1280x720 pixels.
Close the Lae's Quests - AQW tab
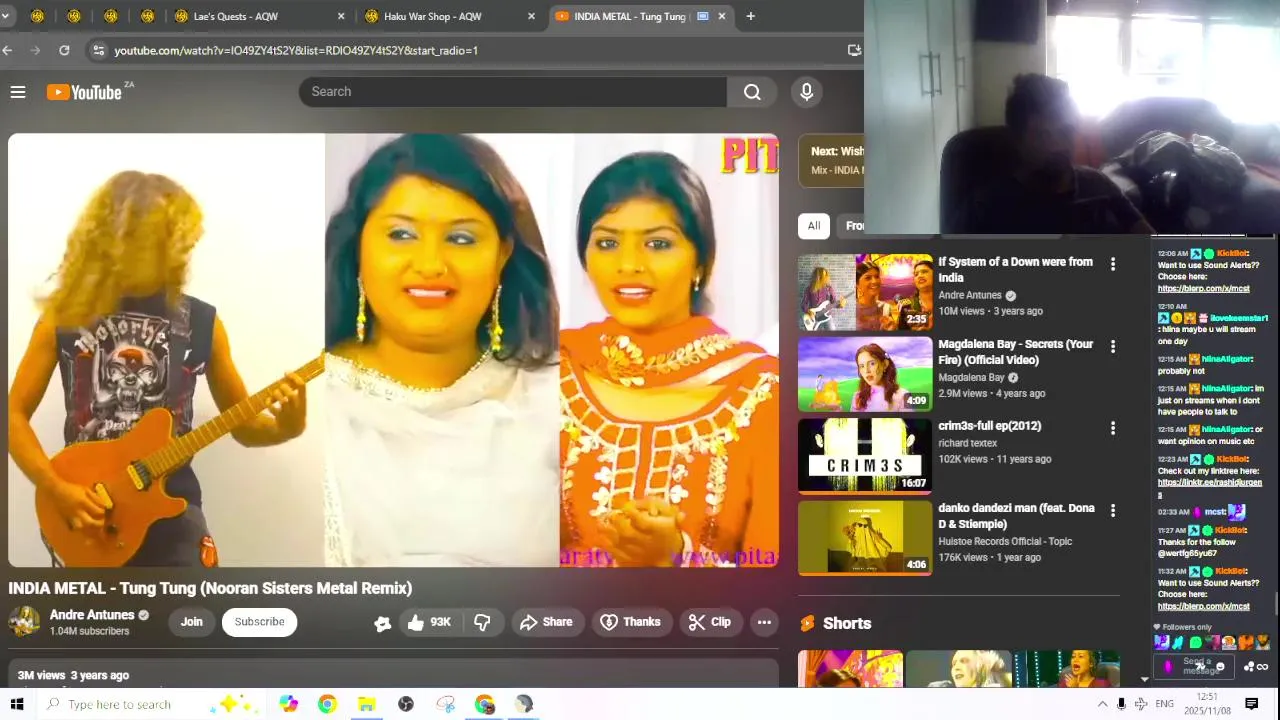(x=341, y=16)
